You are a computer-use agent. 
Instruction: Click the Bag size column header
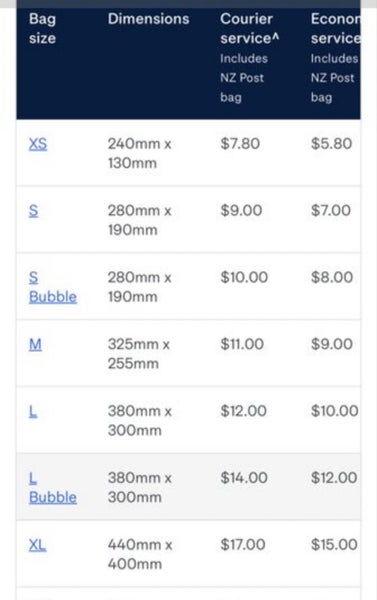pos(42,29)
